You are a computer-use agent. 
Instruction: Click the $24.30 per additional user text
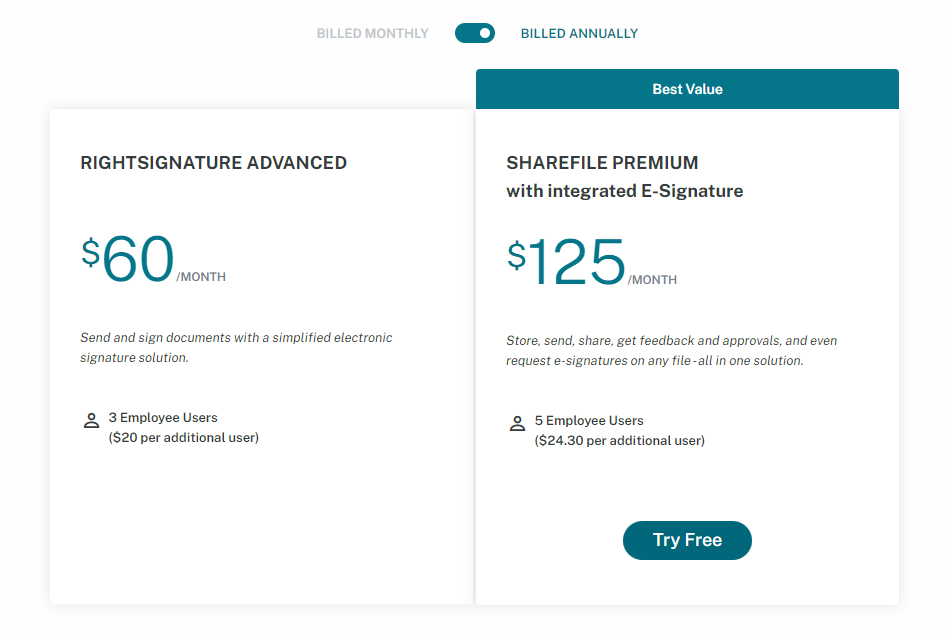pyautogui.click(x=619, y=440)
